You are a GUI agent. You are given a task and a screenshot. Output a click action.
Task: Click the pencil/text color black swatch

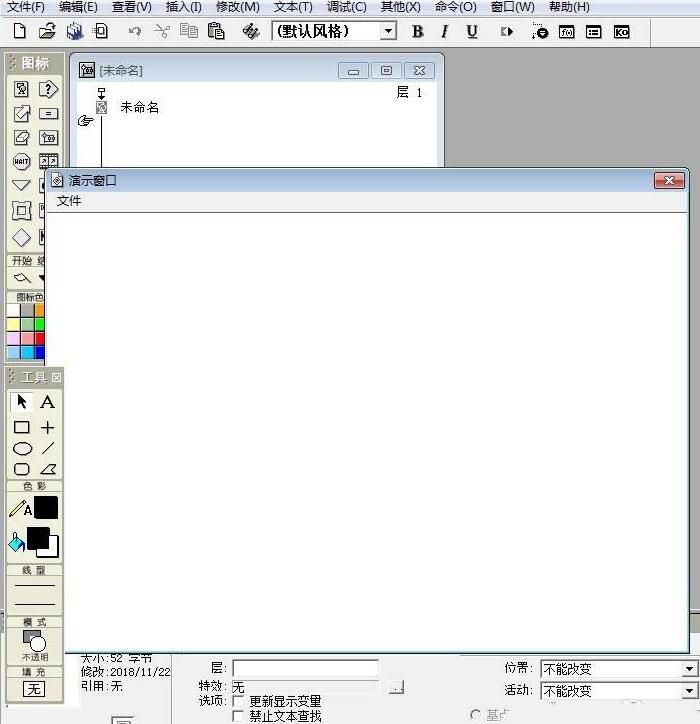46,508
